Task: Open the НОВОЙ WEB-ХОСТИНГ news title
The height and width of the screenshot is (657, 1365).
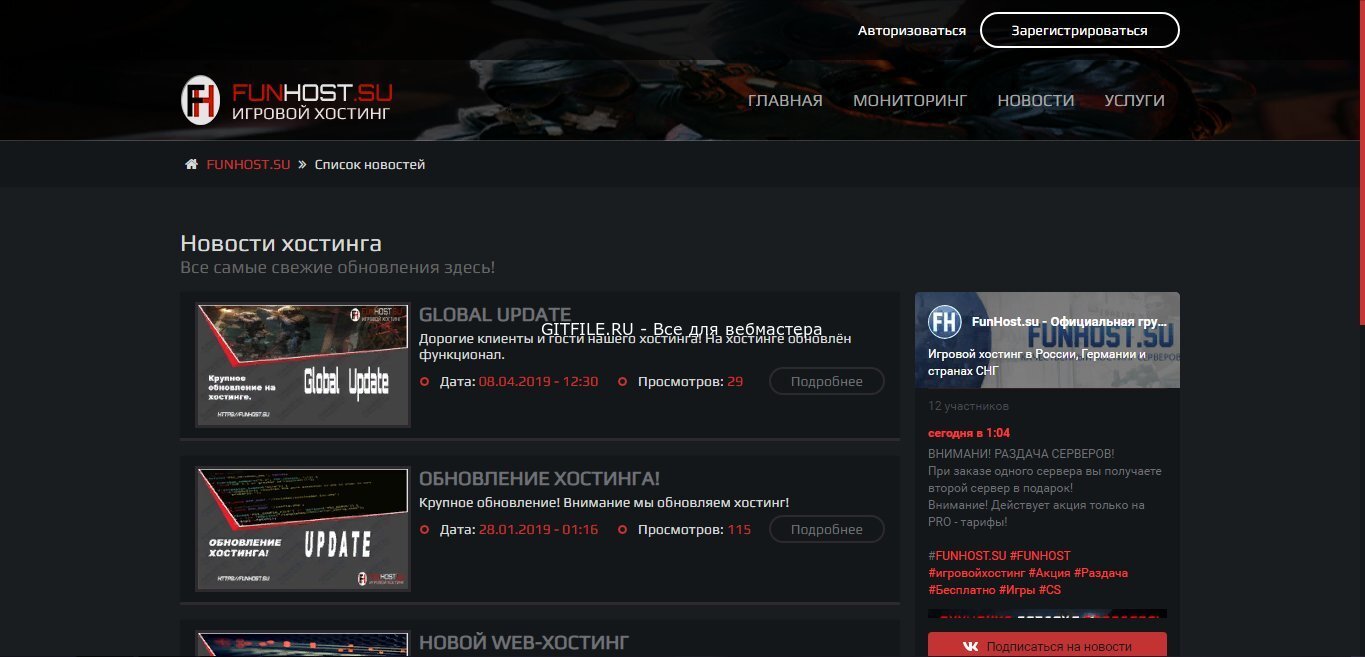Action: pos(524,641)
